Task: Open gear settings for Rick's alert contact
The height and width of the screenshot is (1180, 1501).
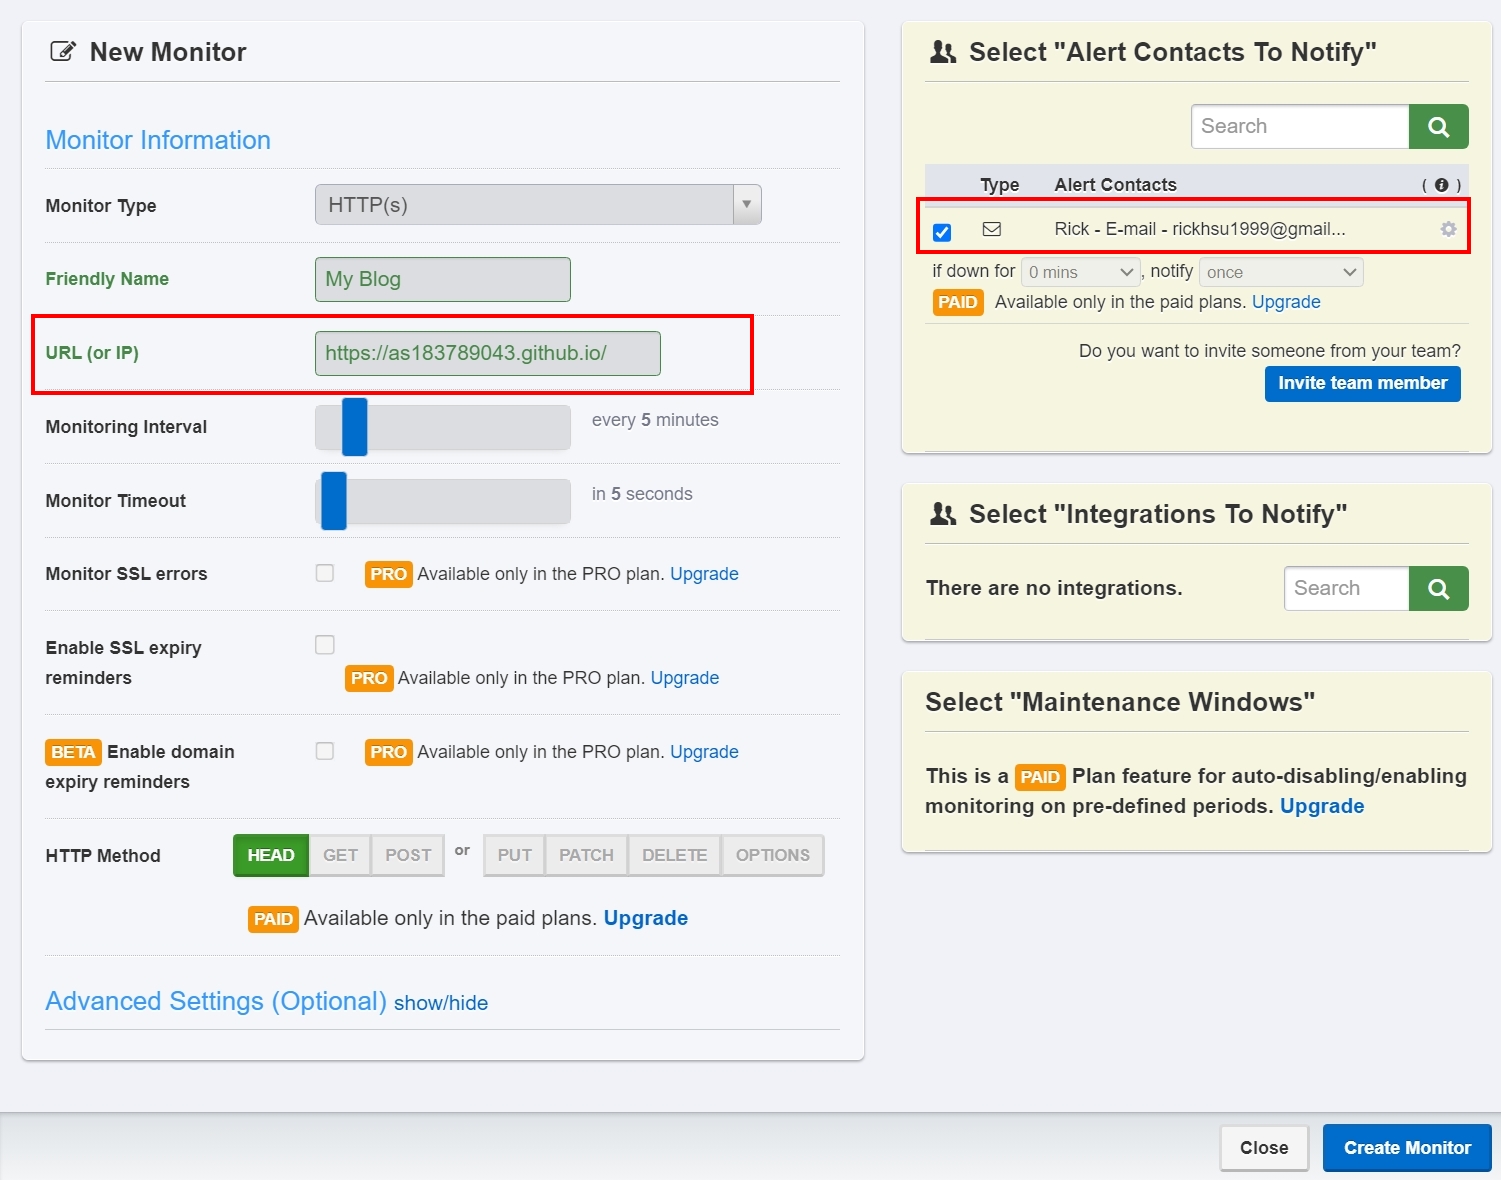Action: coord(1447,229)
